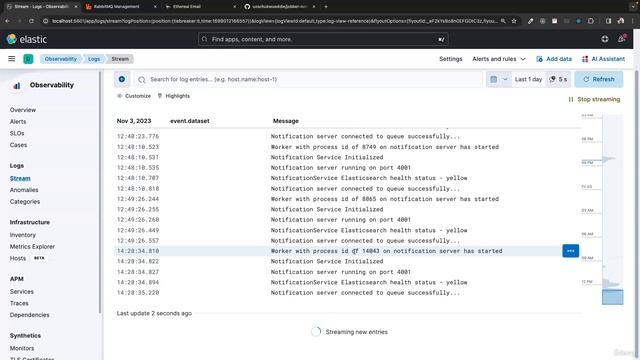
Task: Open Monitors under Synthetics
Action: tap(22, 348)
